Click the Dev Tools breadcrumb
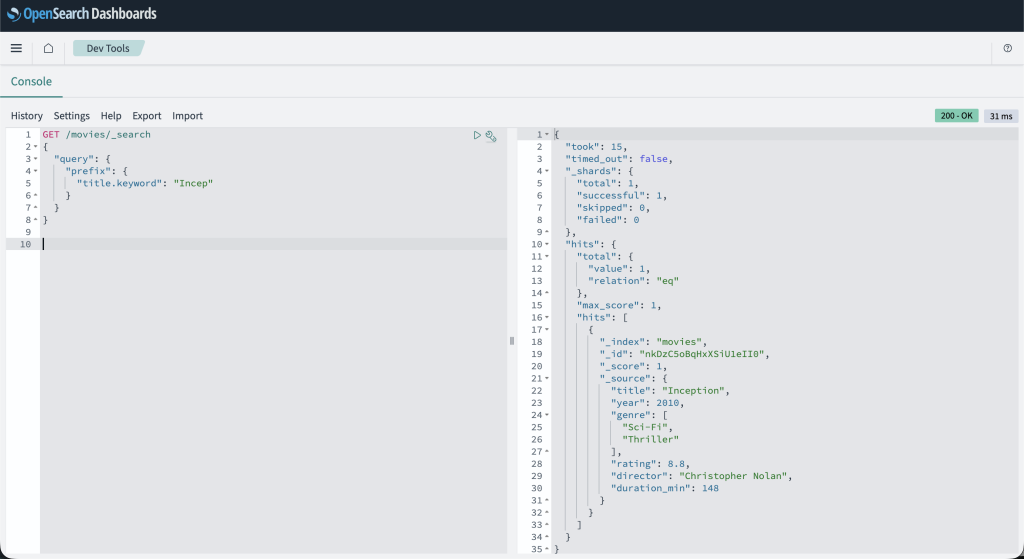This screenshot has width=1024, height=559. 107,48
